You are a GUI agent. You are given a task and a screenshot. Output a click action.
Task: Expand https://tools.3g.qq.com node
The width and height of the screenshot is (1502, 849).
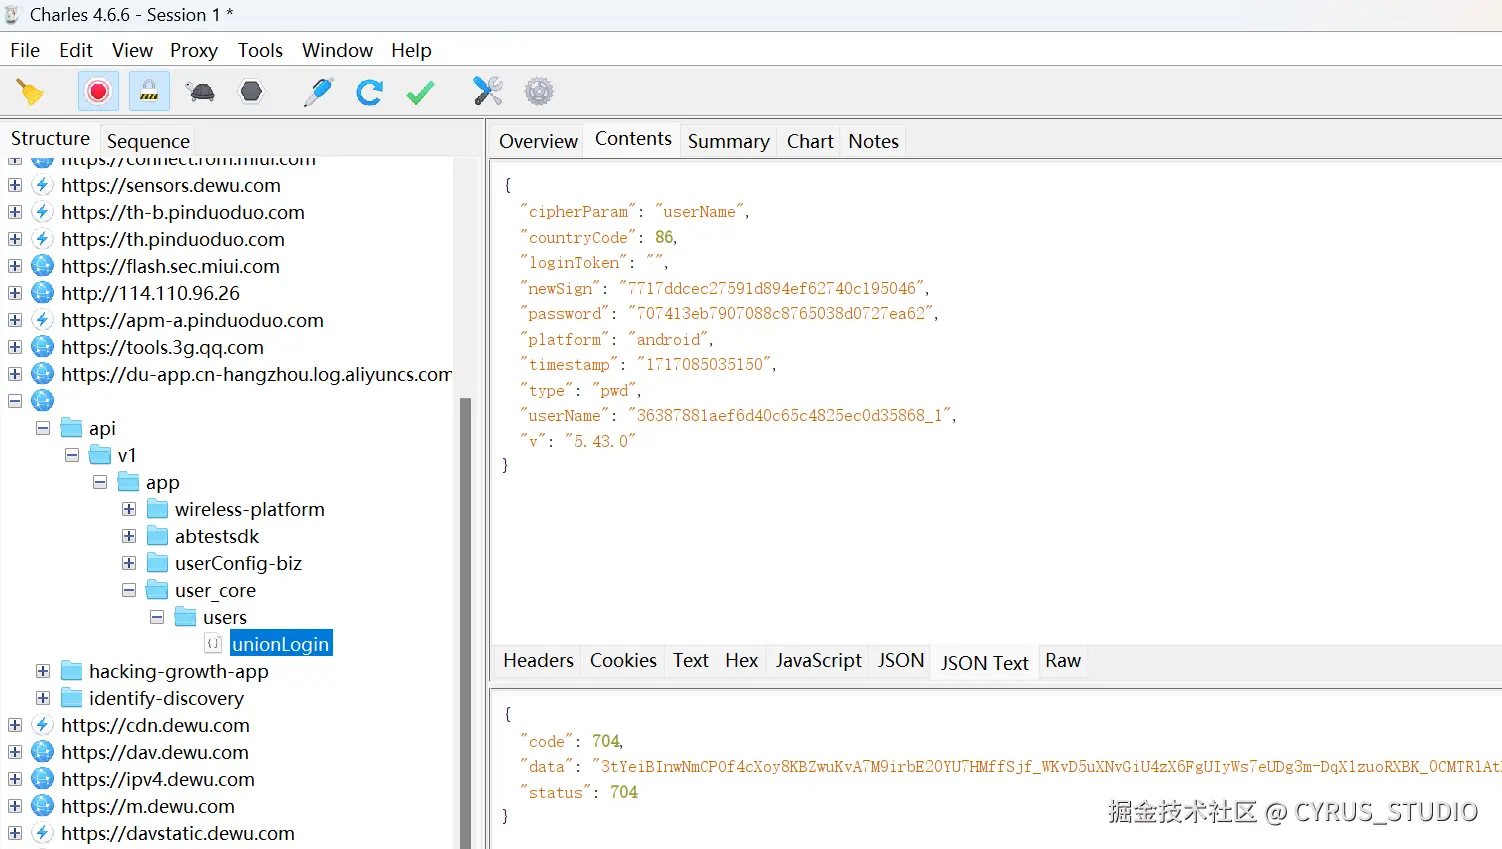pyautogui.click(x=15, y=347)
